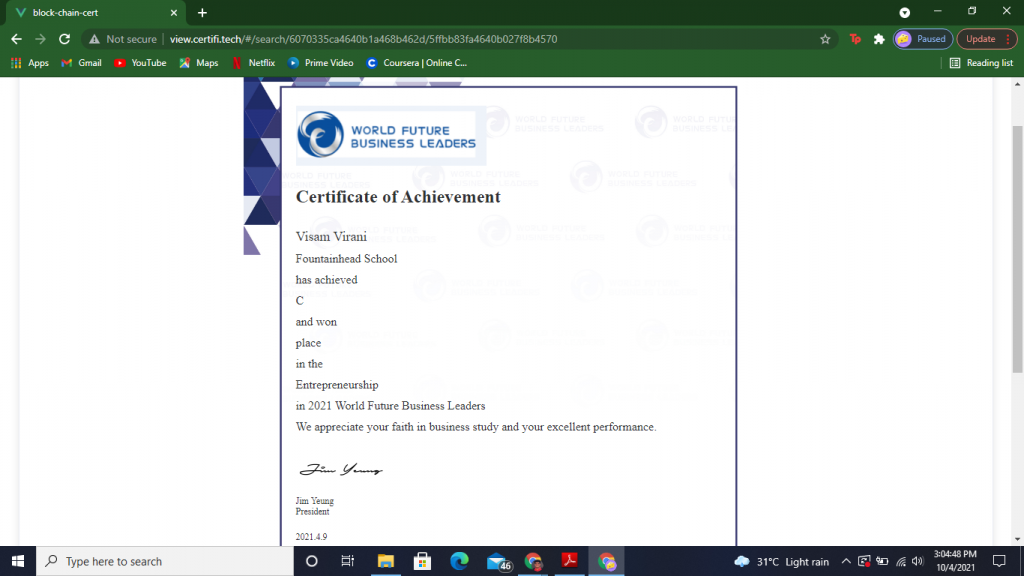The width and height of the screenshot is (1024, 576).
Task: Open a new browser tab
Action: tap(202, 12)
